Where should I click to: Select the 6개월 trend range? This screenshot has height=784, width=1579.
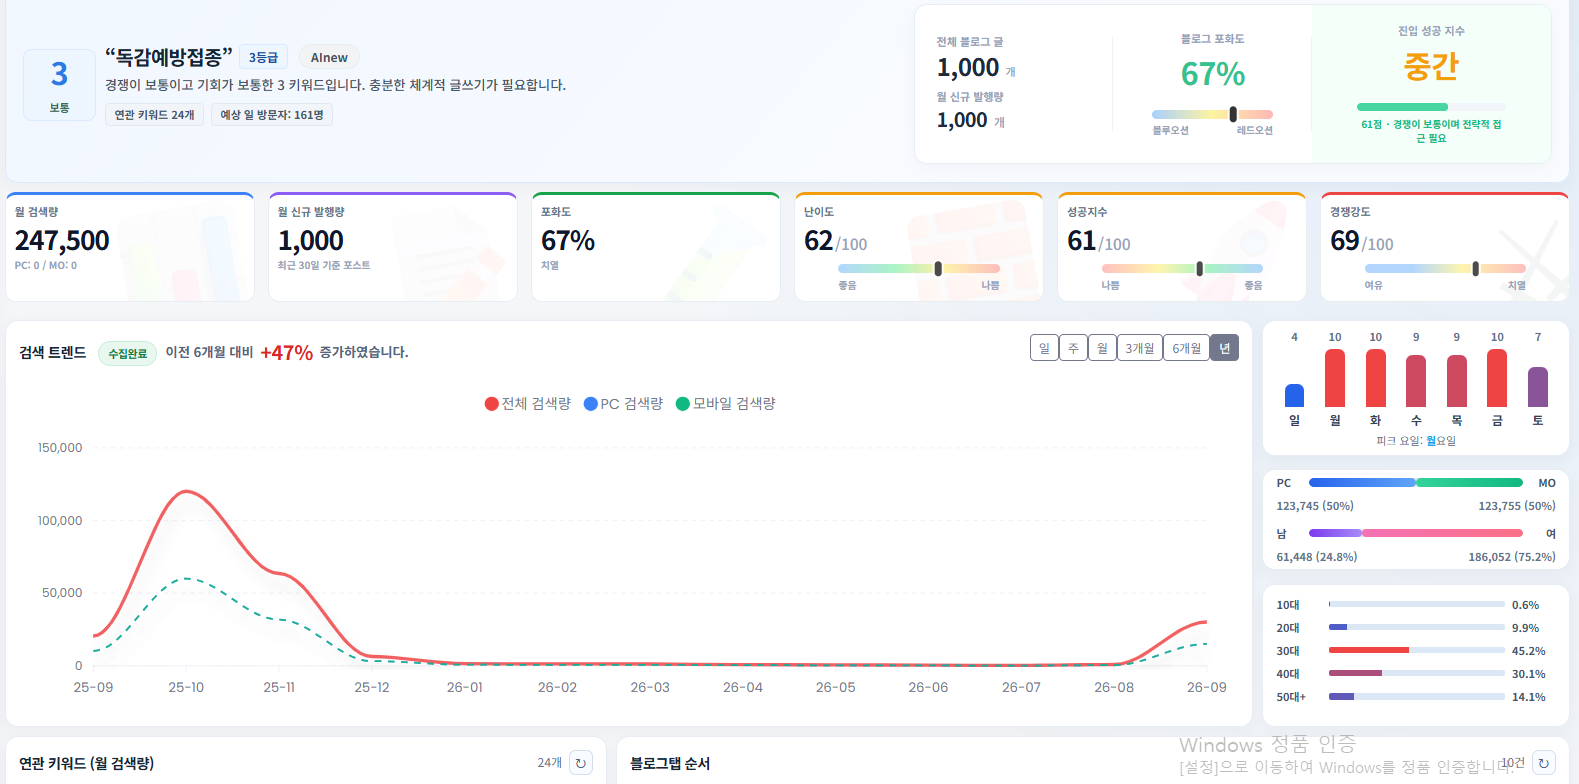click(x=1187, y=348)
